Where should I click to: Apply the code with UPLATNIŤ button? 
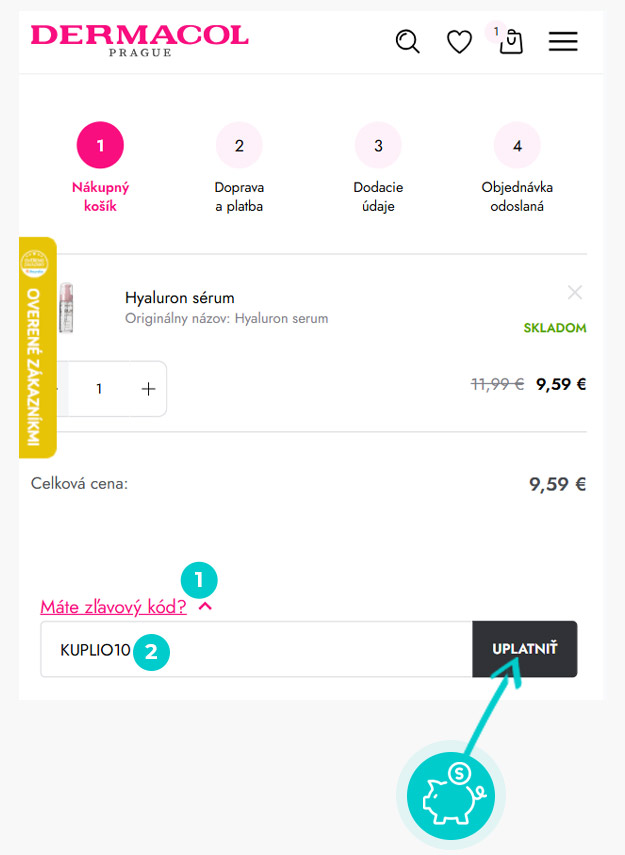pyautogui.click(x=525, y=649)
